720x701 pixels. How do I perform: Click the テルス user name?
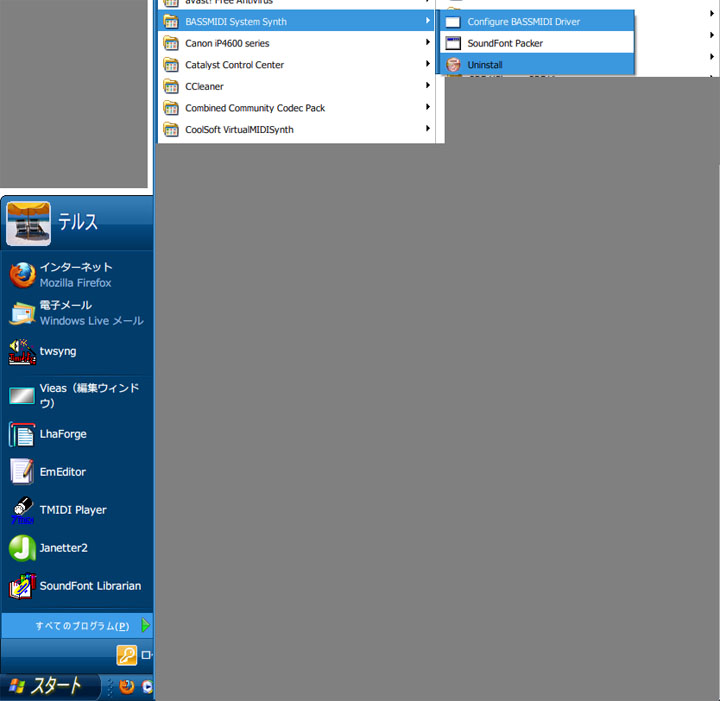(x=78, y=222)
